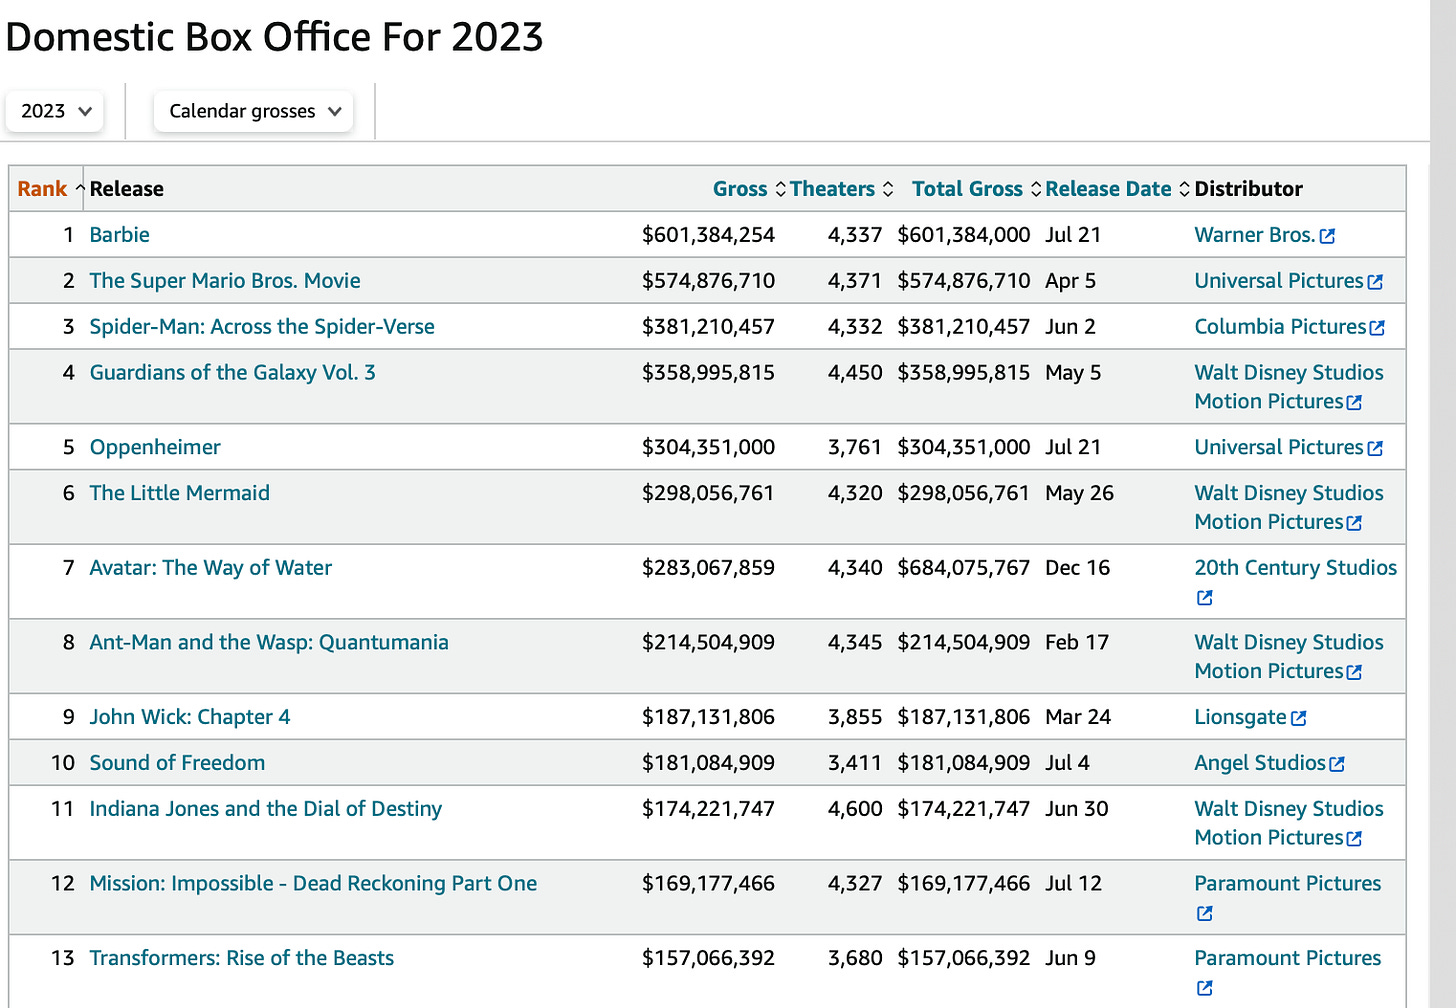The width and height of the screenshot is (1456, 1008).
Task: Click the Angel Studios distributor link
Action: pos(1260,763)
